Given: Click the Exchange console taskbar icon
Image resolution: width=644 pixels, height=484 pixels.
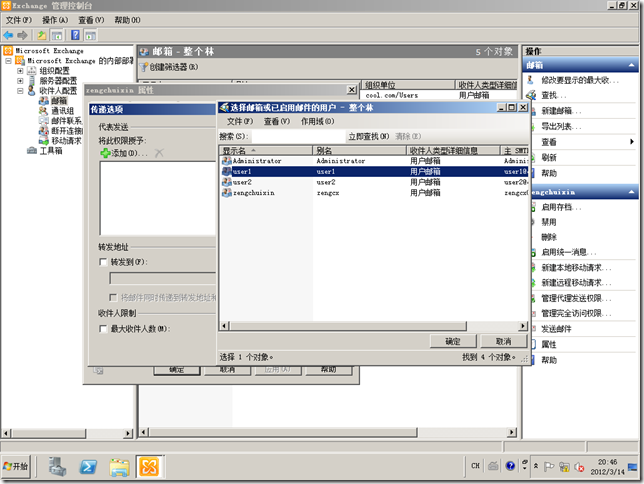Looking at the screenshot, I should pyautogui.click(x=149, y=466).
